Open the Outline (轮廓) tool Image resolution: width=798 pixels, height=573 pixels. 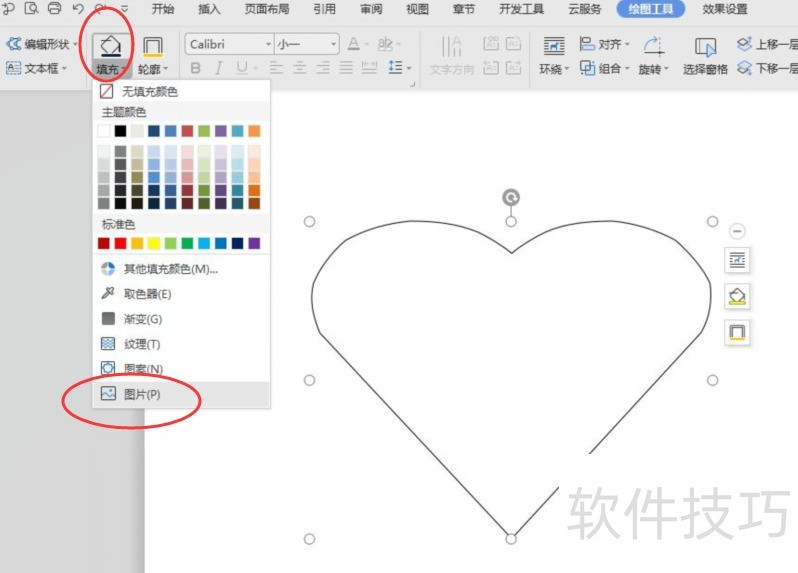pyautogui.click(x=152, y=54)
